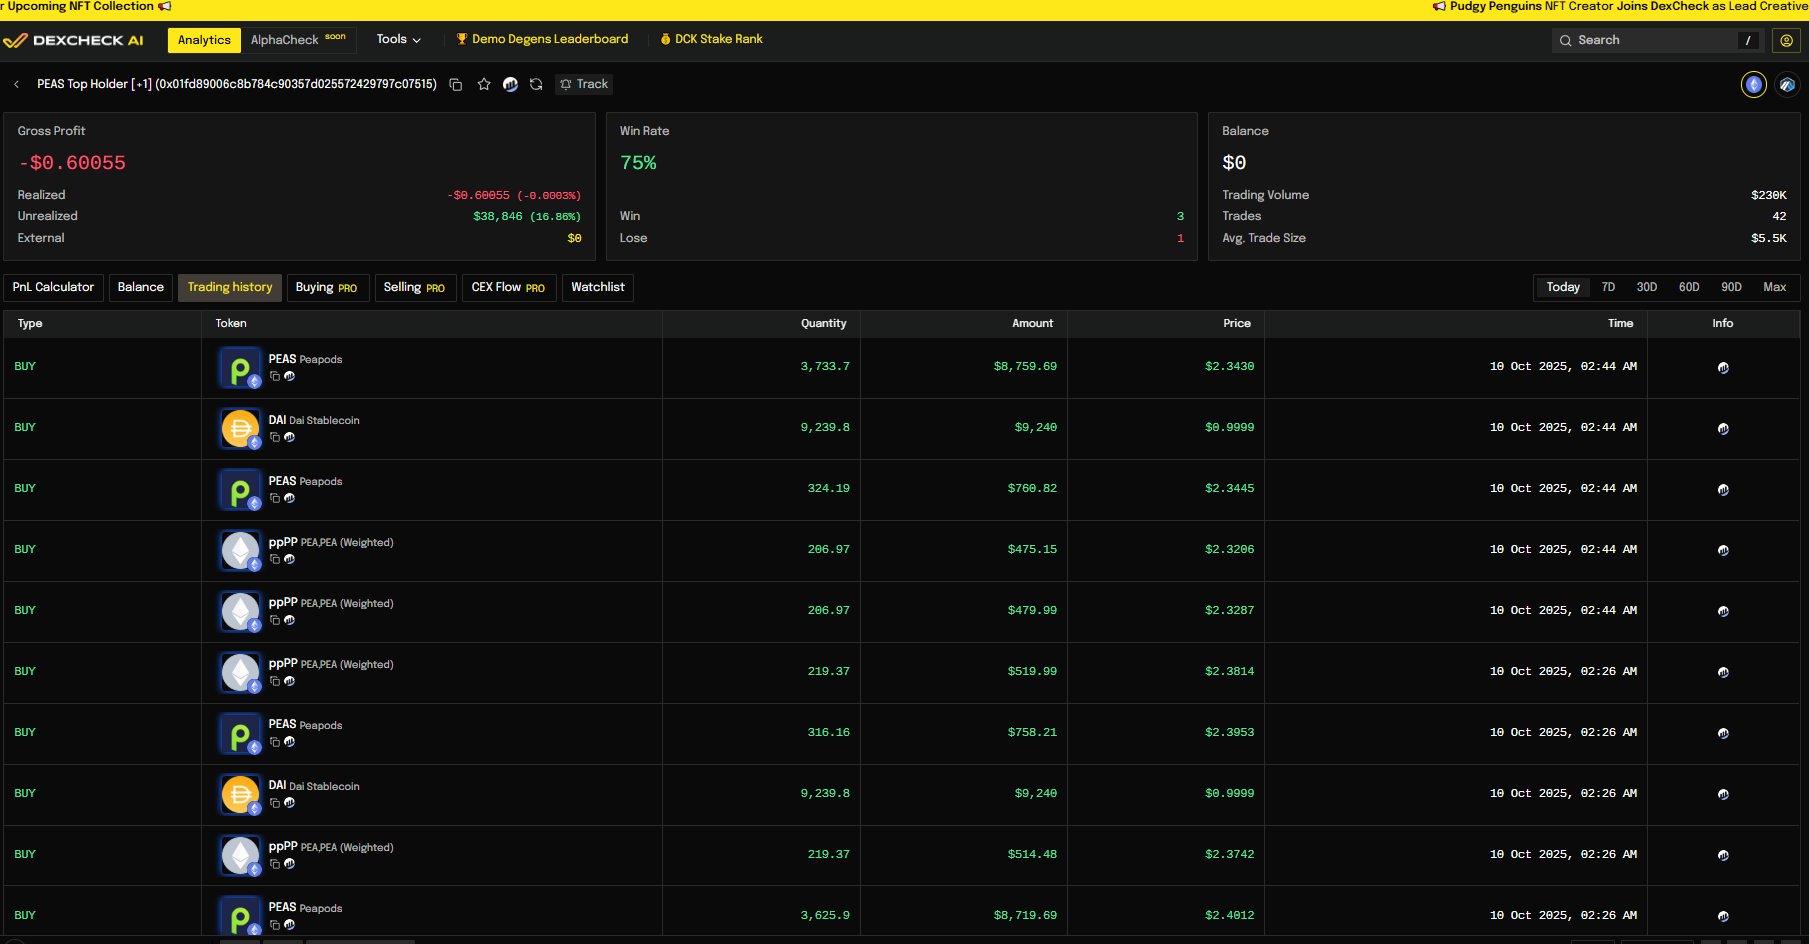Refresh the wallet data
Image resolution: width=1809 pixels, height=944 pixels.
536,85
